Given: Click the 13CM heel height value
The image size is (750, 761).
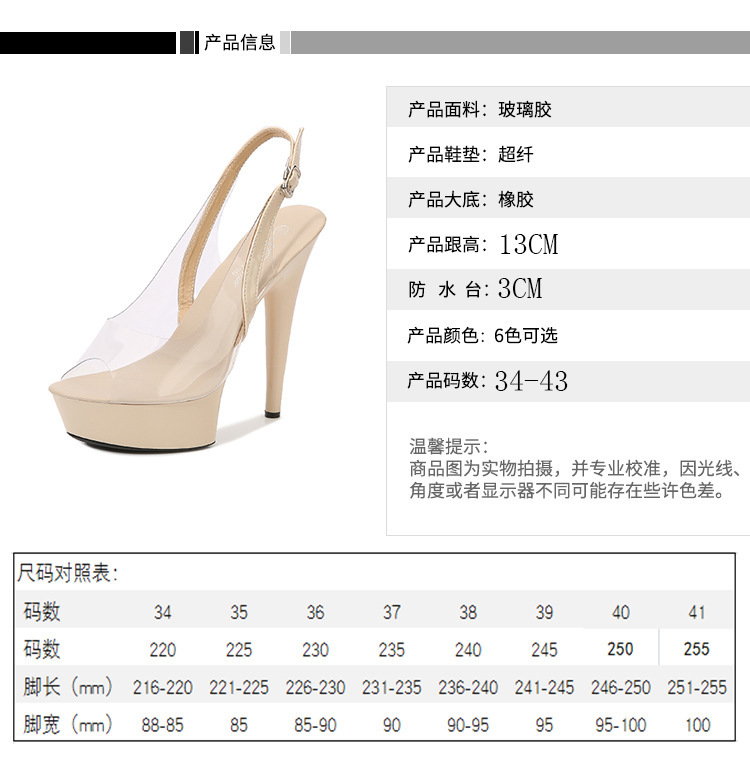Looking at the screenshot, I should [x=529, y=244].
